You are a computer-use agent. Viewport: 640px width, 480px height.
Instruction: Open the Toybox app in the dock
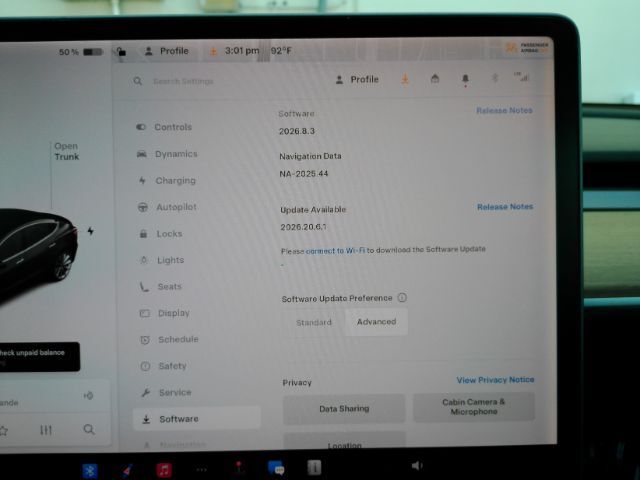tap(127, 471)
